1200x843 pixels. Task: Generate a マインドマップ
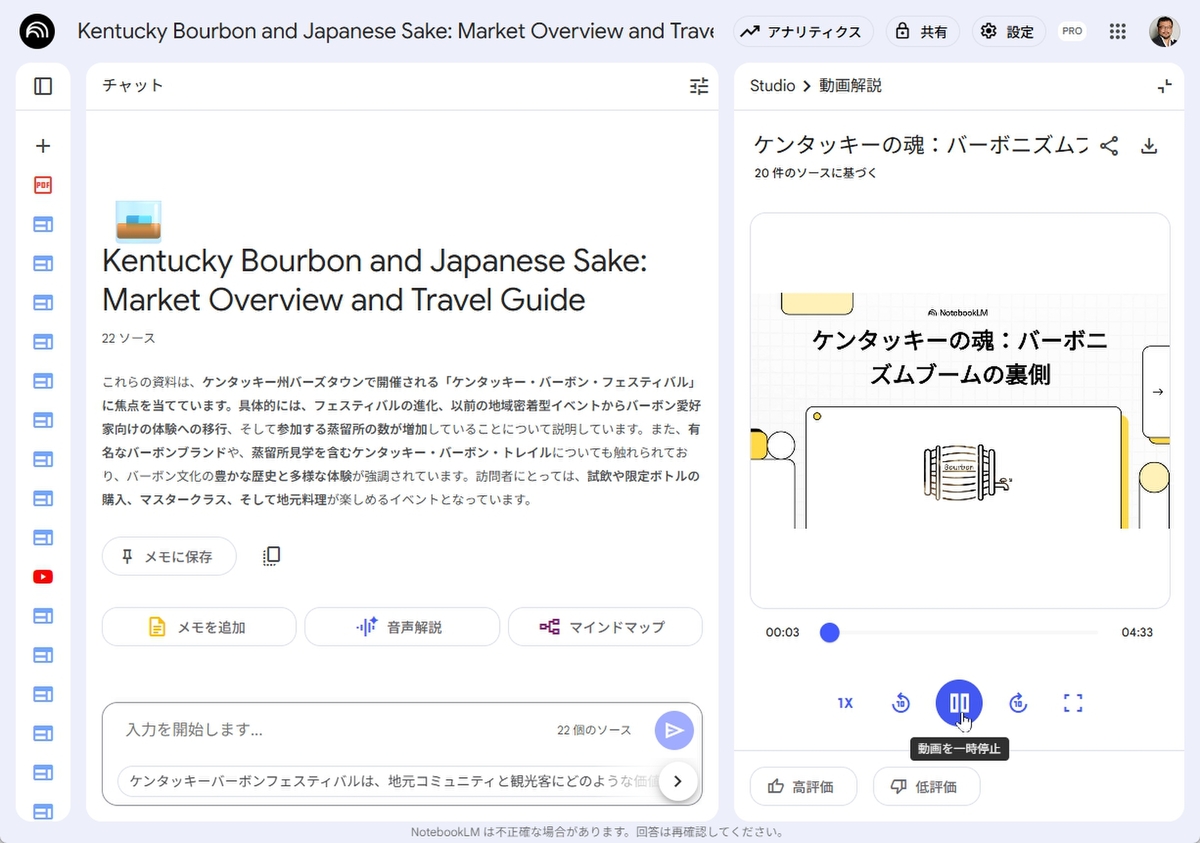[x=605, y=627]
